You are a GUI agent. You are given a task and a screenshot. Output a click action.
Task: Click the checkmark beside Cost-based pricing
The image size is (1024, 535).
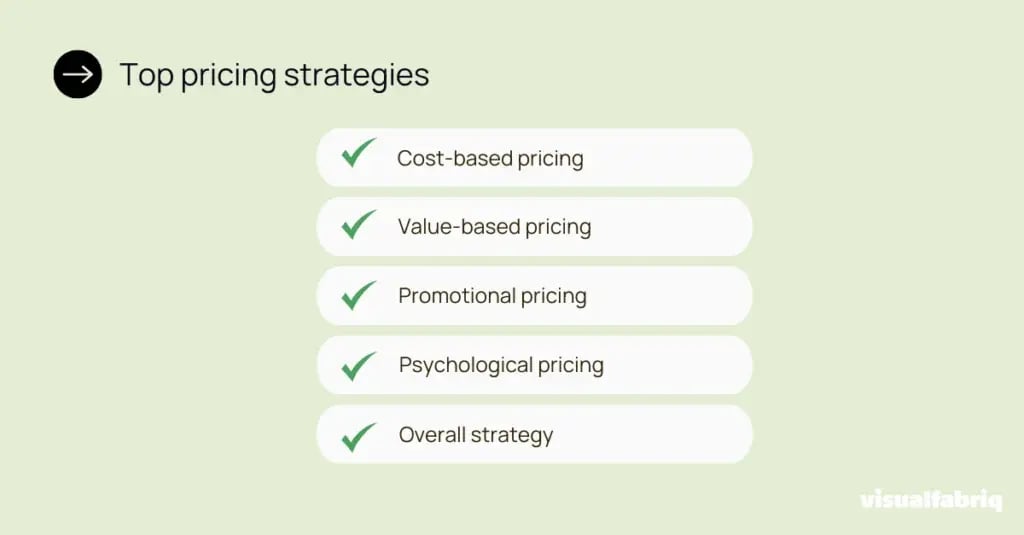tap(359, 153)
